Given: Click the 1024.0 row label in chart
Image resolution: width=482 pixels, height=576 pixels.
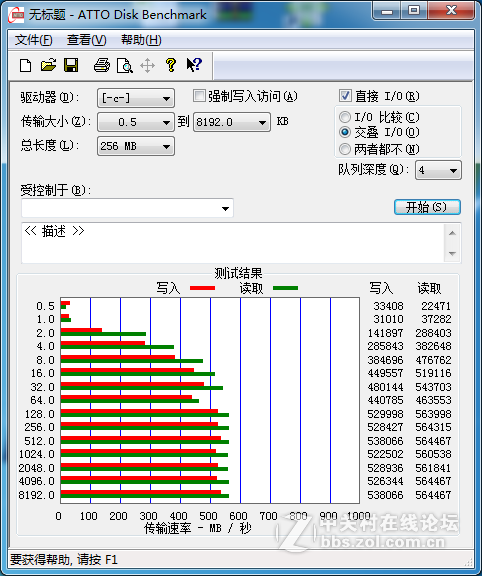Looking at the screenshot, I should (x=37, y=454).
